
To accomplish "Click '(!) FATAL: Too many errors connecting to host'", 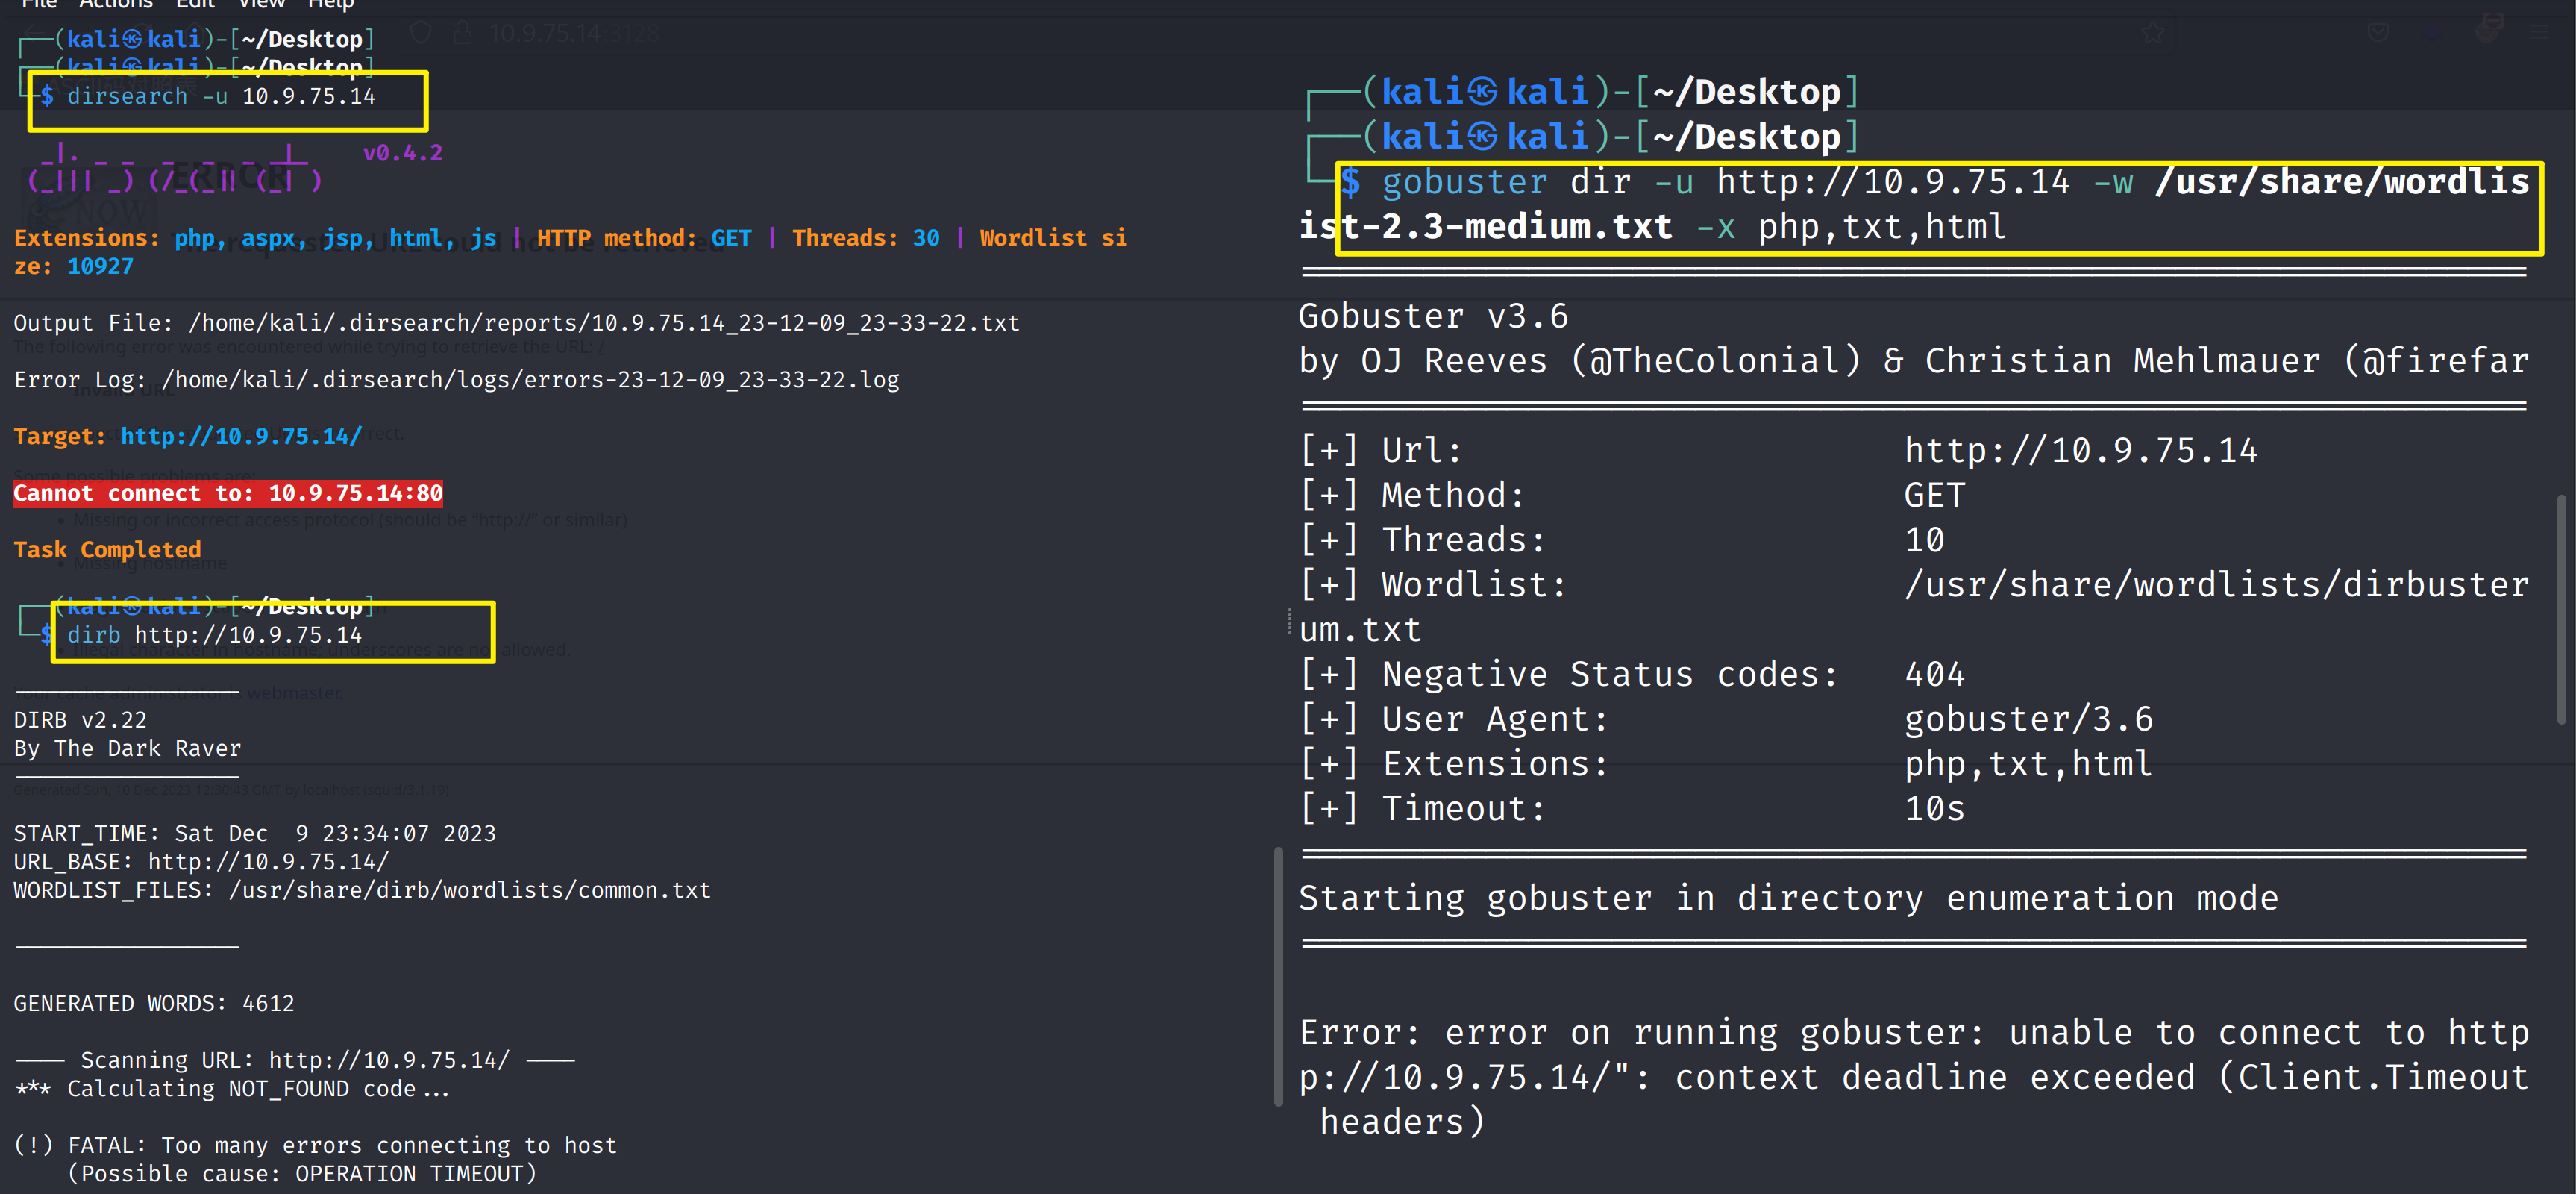I will (316, 1146).
